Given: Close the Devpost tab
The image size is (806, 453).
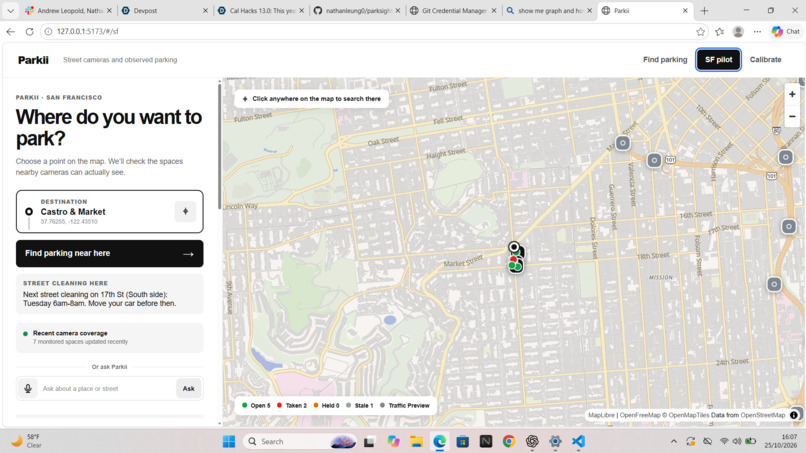Looking at the screenshot, I should (205, 10).
